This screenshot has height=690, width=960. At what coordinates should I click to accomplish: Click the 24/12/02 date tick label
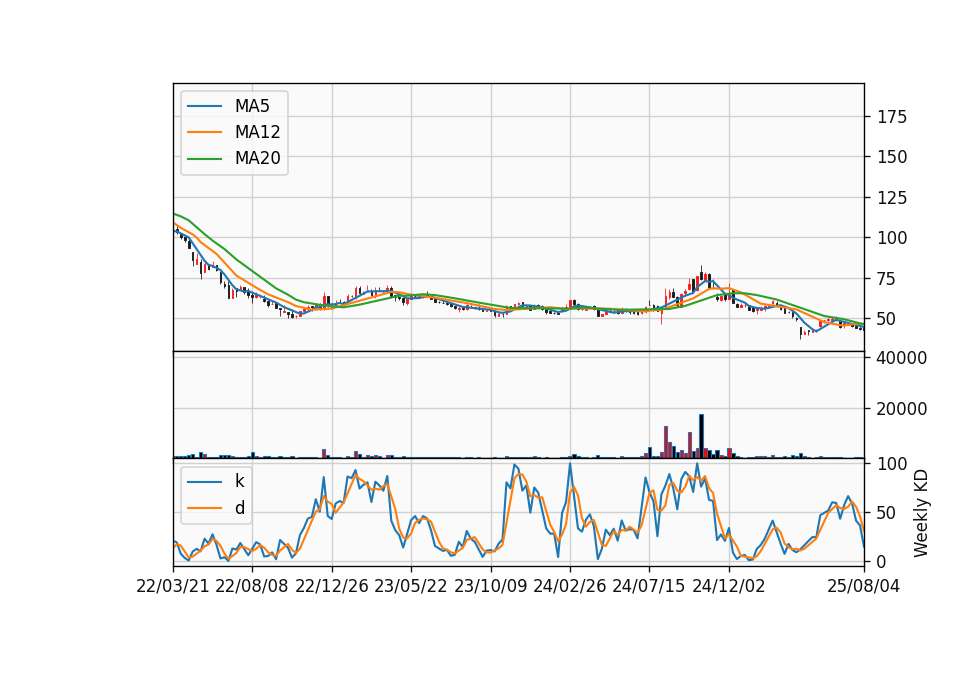(x=729, y=586)
